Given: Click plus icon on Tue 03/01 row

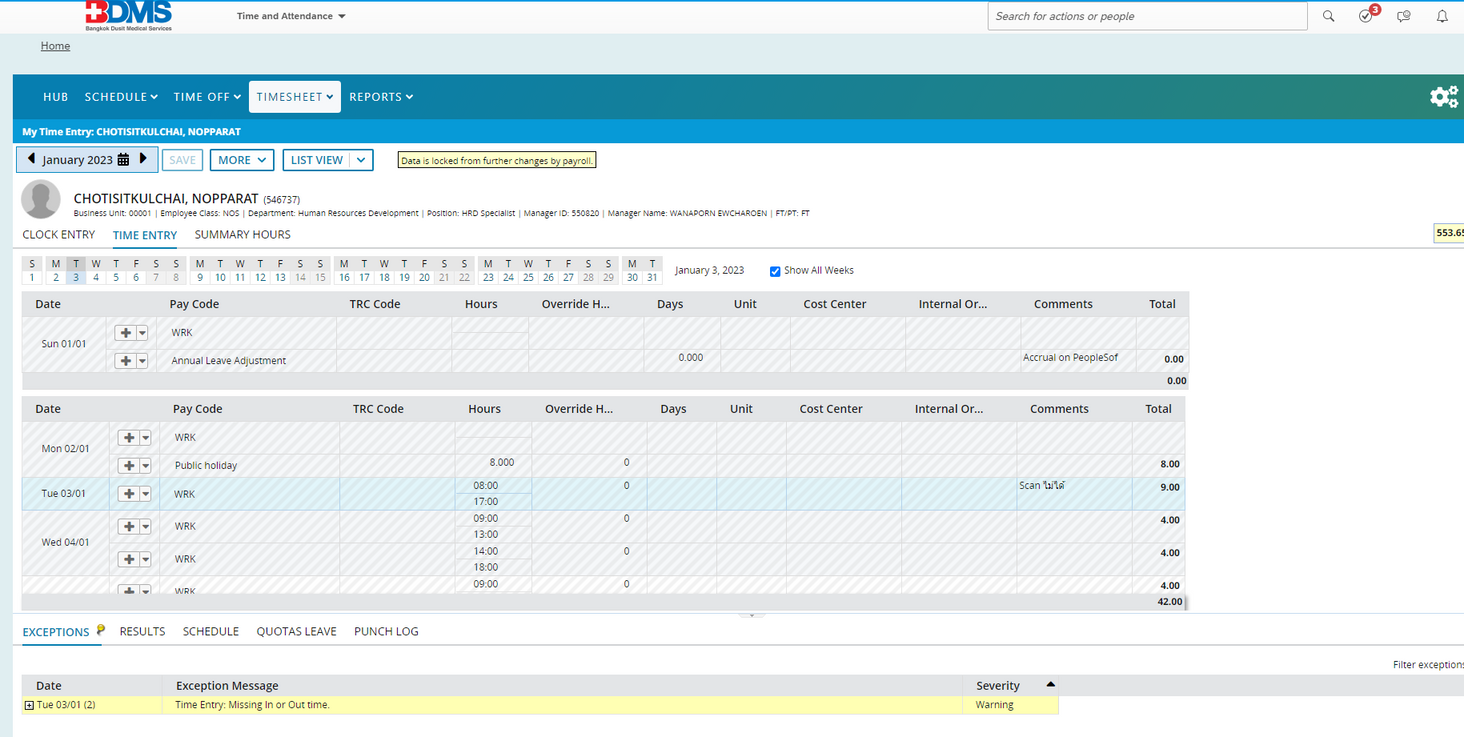Looking at the screenshot, I should tap(127, 494).
